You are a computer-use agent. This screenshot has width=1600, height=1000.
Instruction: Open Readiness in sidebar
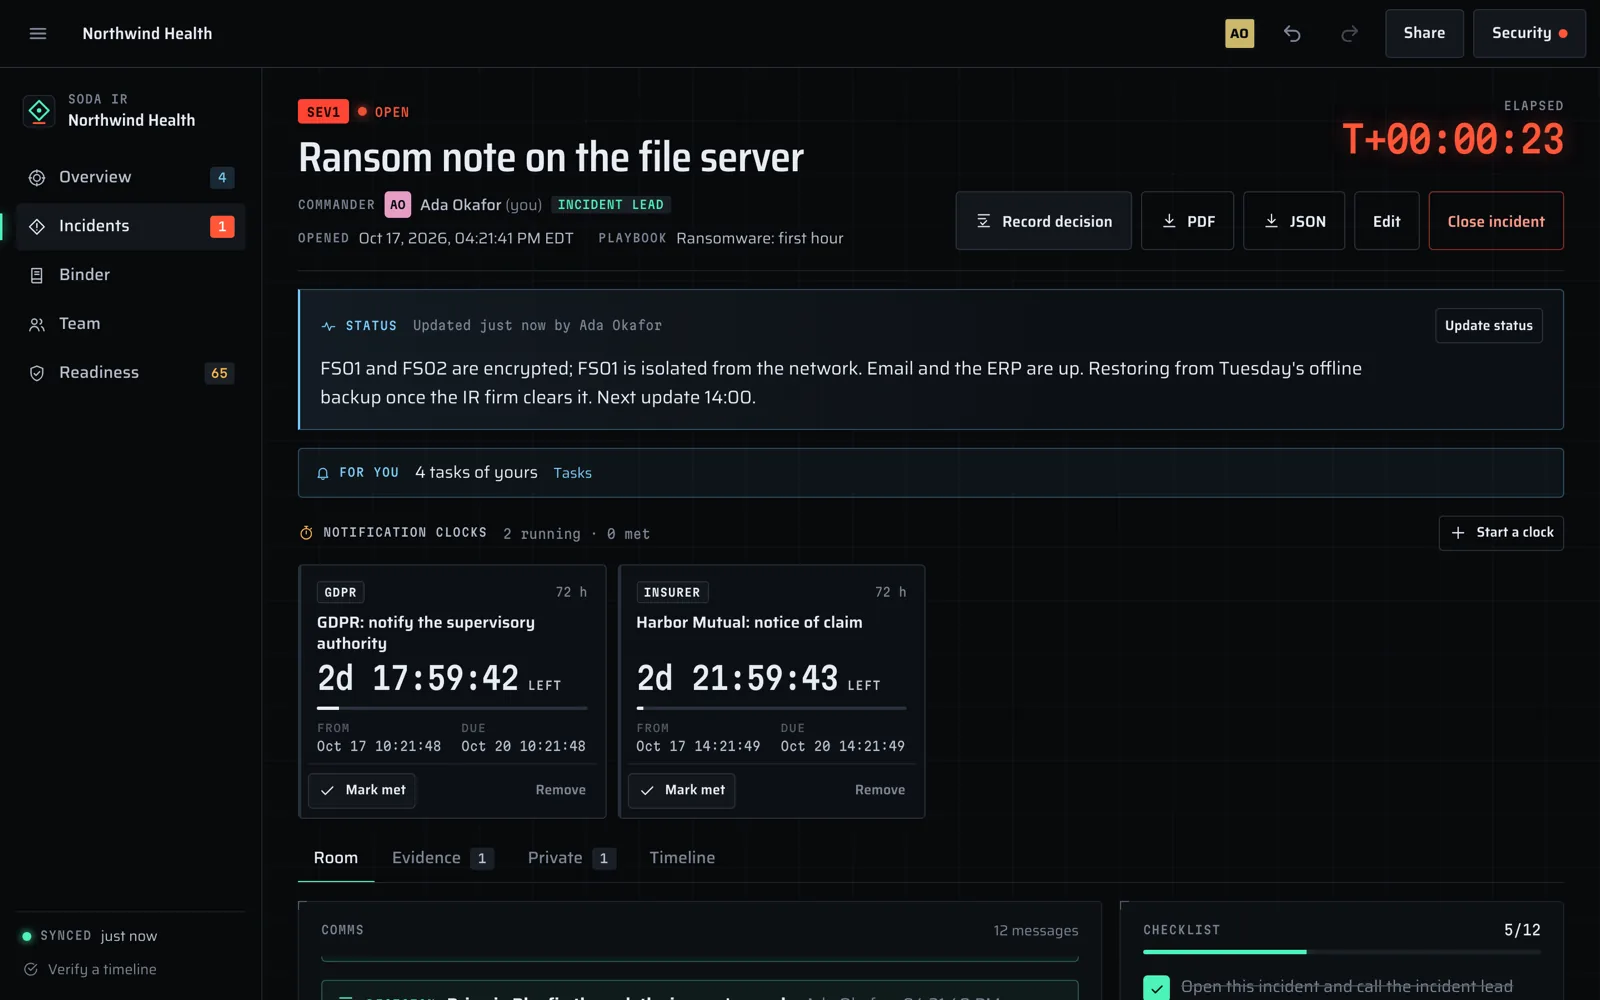click(x=130, y=373)
